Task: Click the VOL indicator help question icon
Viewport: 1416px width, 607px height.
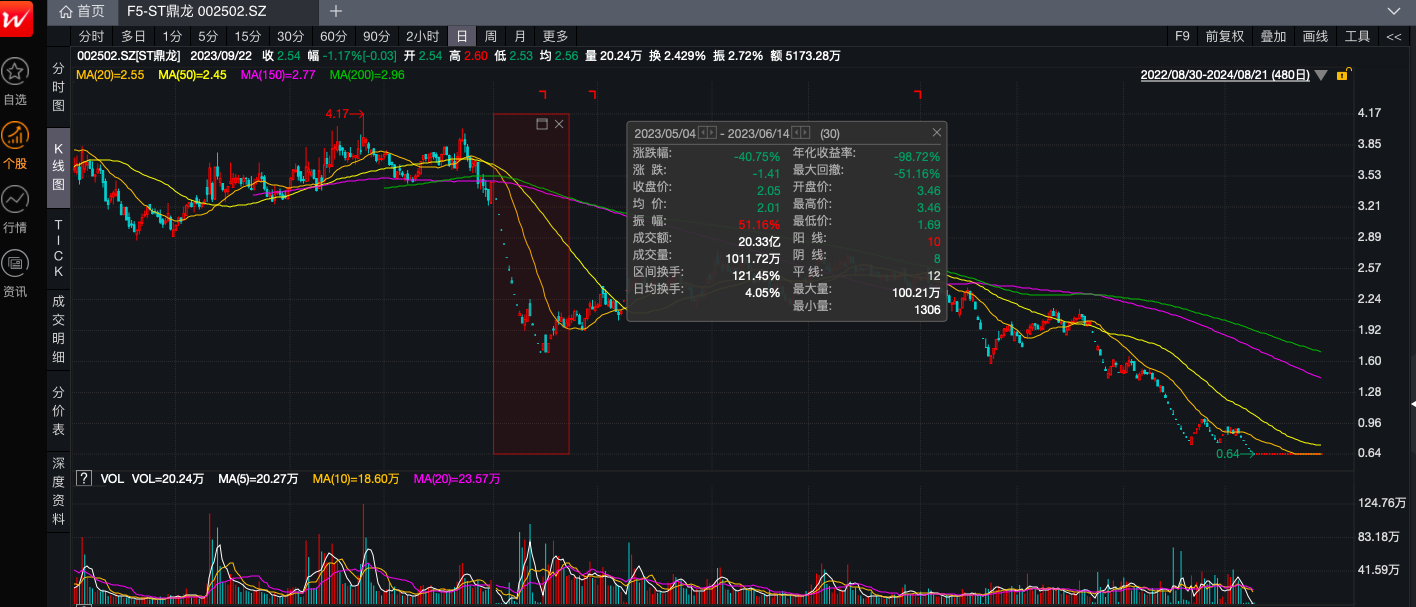Action: tap(84, 479)
